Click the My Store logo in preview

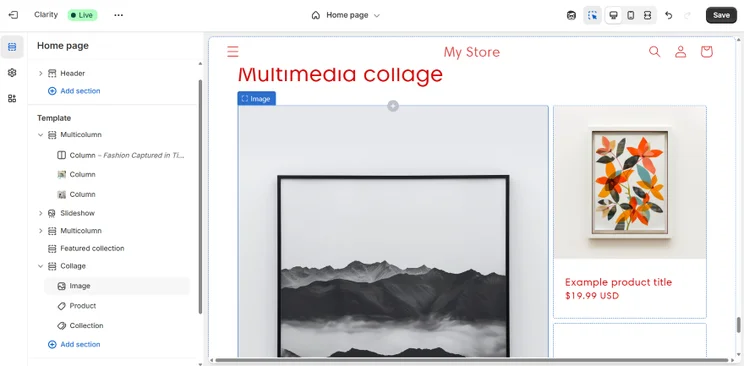point(472,52)
